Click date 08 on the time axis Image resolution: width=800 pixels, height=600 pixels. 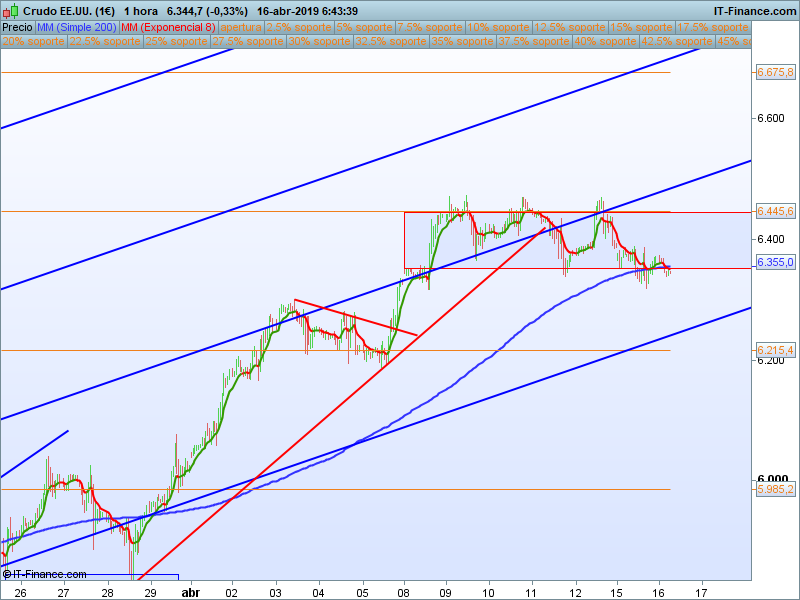tap(404, 592)
